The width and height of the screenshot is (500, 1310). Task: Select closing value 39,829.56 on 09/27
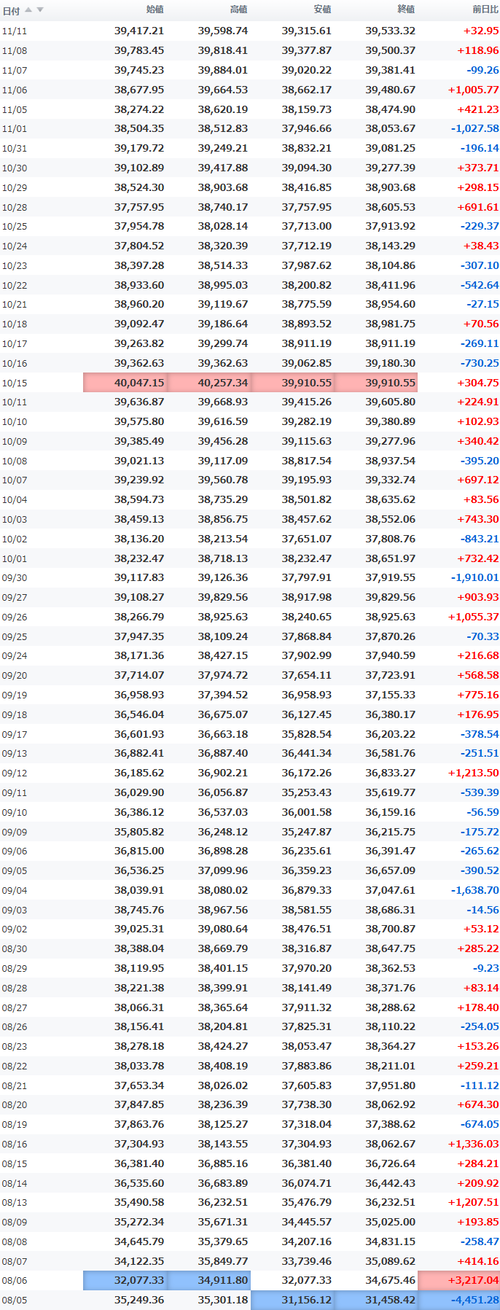390,596
